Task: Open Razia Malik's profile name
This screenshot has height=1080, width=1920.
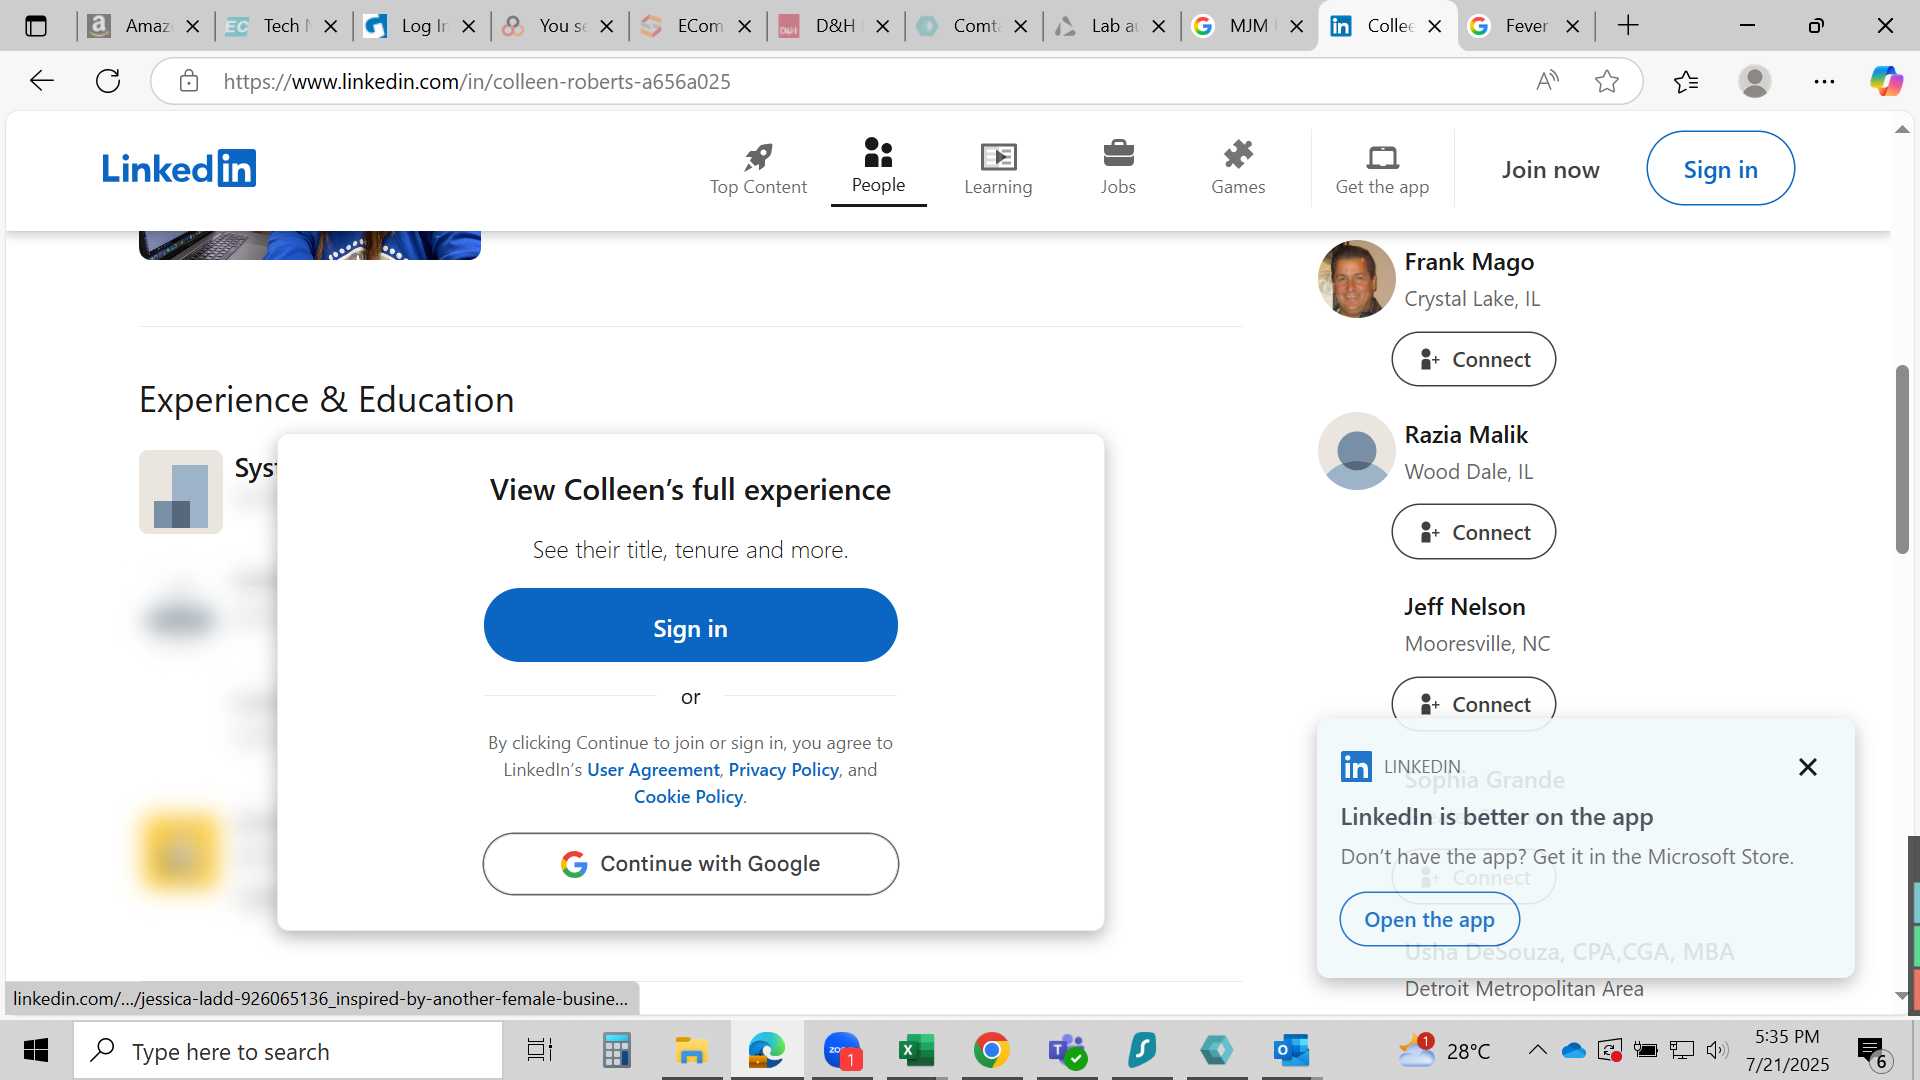Action: tap(1466, 435)
